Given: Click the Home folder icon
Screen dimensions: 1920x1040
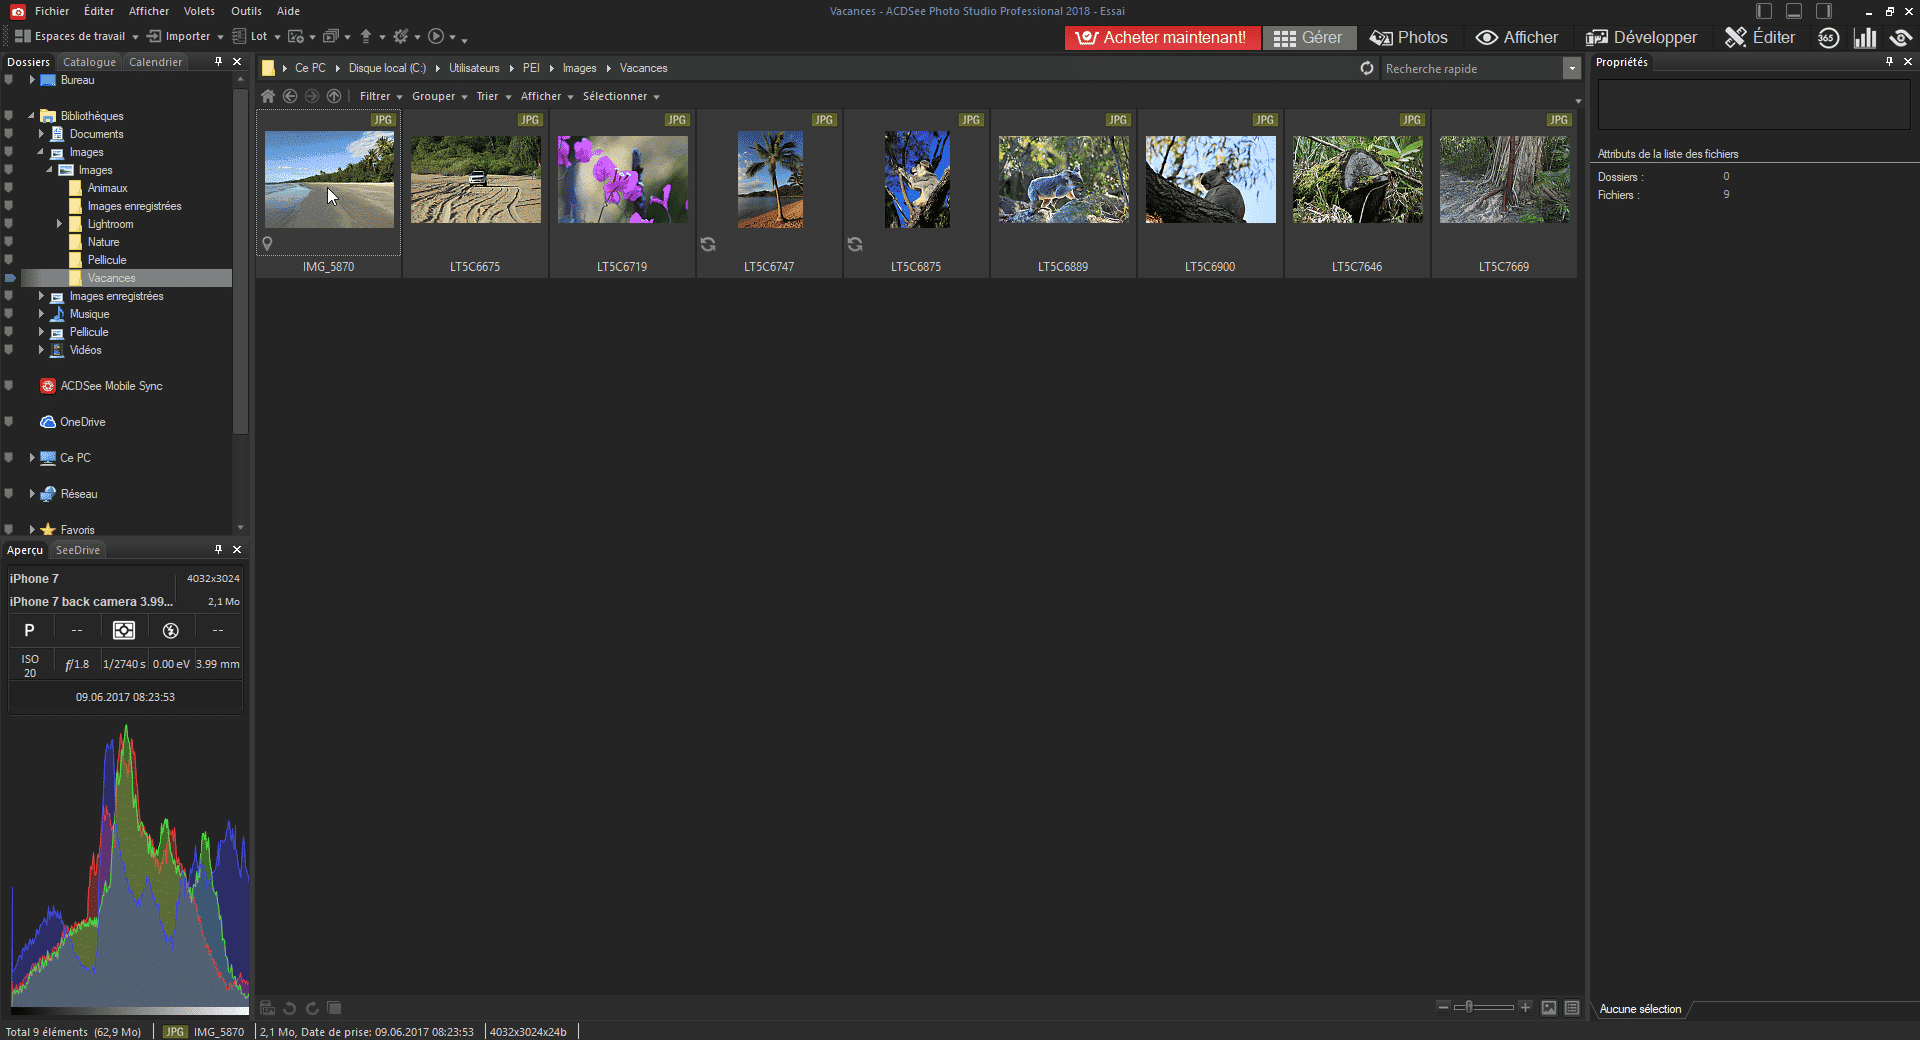Looking at the screenshot, I should (x=268, y=96).
